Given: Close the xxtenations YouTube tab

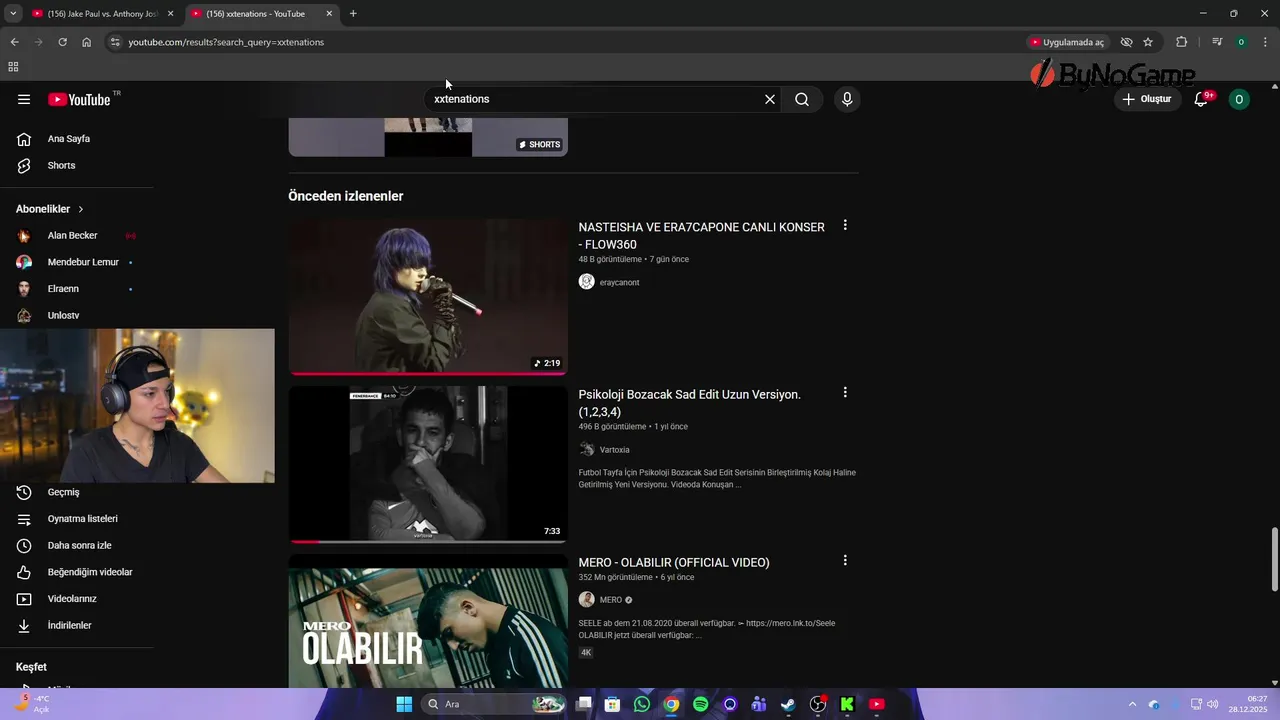Looking at the screenshot, I should [329, 14].
